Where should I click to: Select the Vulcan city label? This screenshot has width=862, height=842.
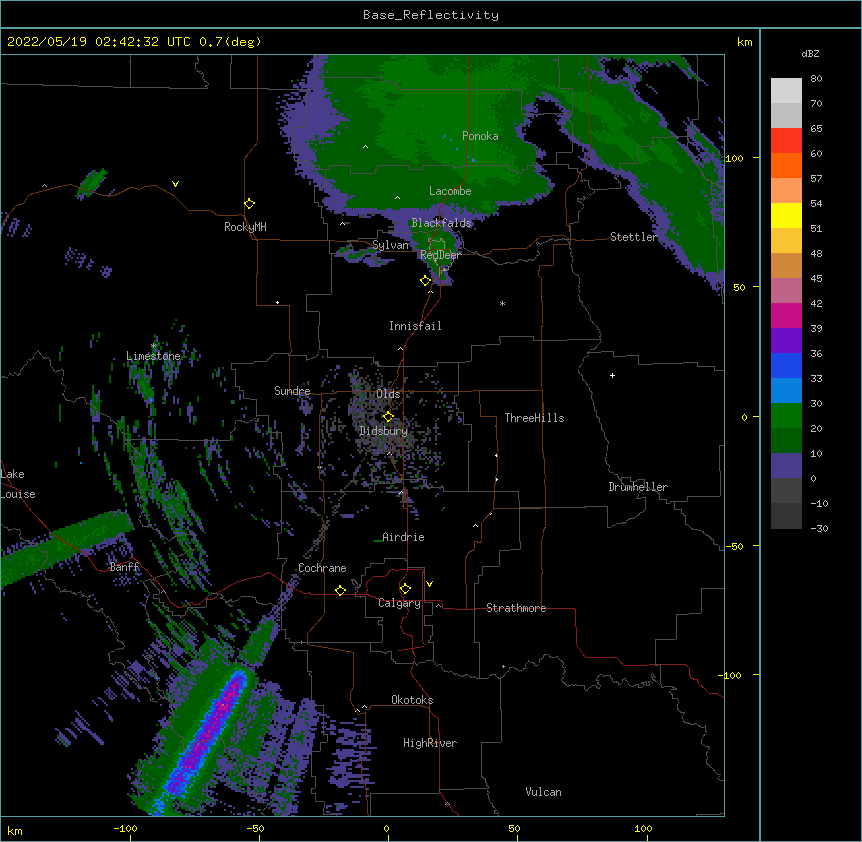pyautogui.click(x=543, y=792)
